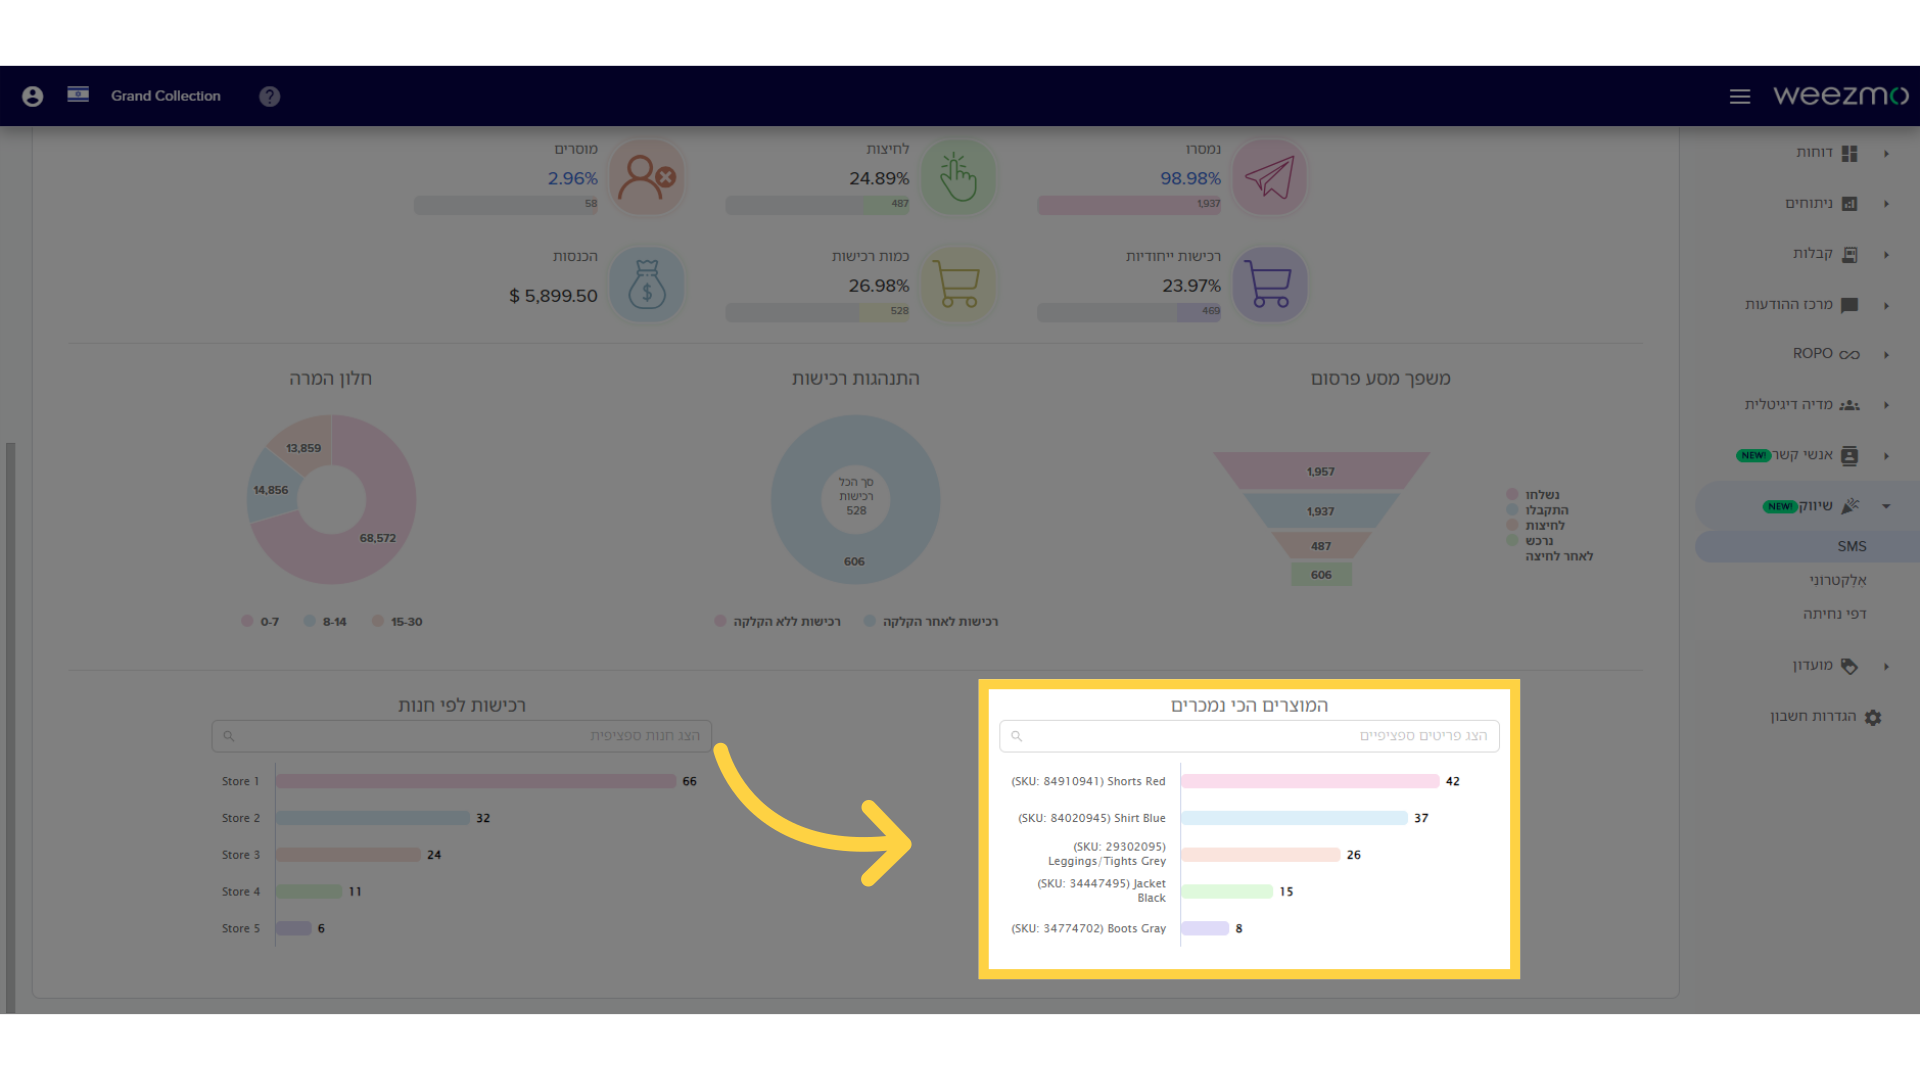Expand the אנשי קשר menu arrow
The image size is (1920, 1080).
pyautogui.click(x=1886, y=456)
